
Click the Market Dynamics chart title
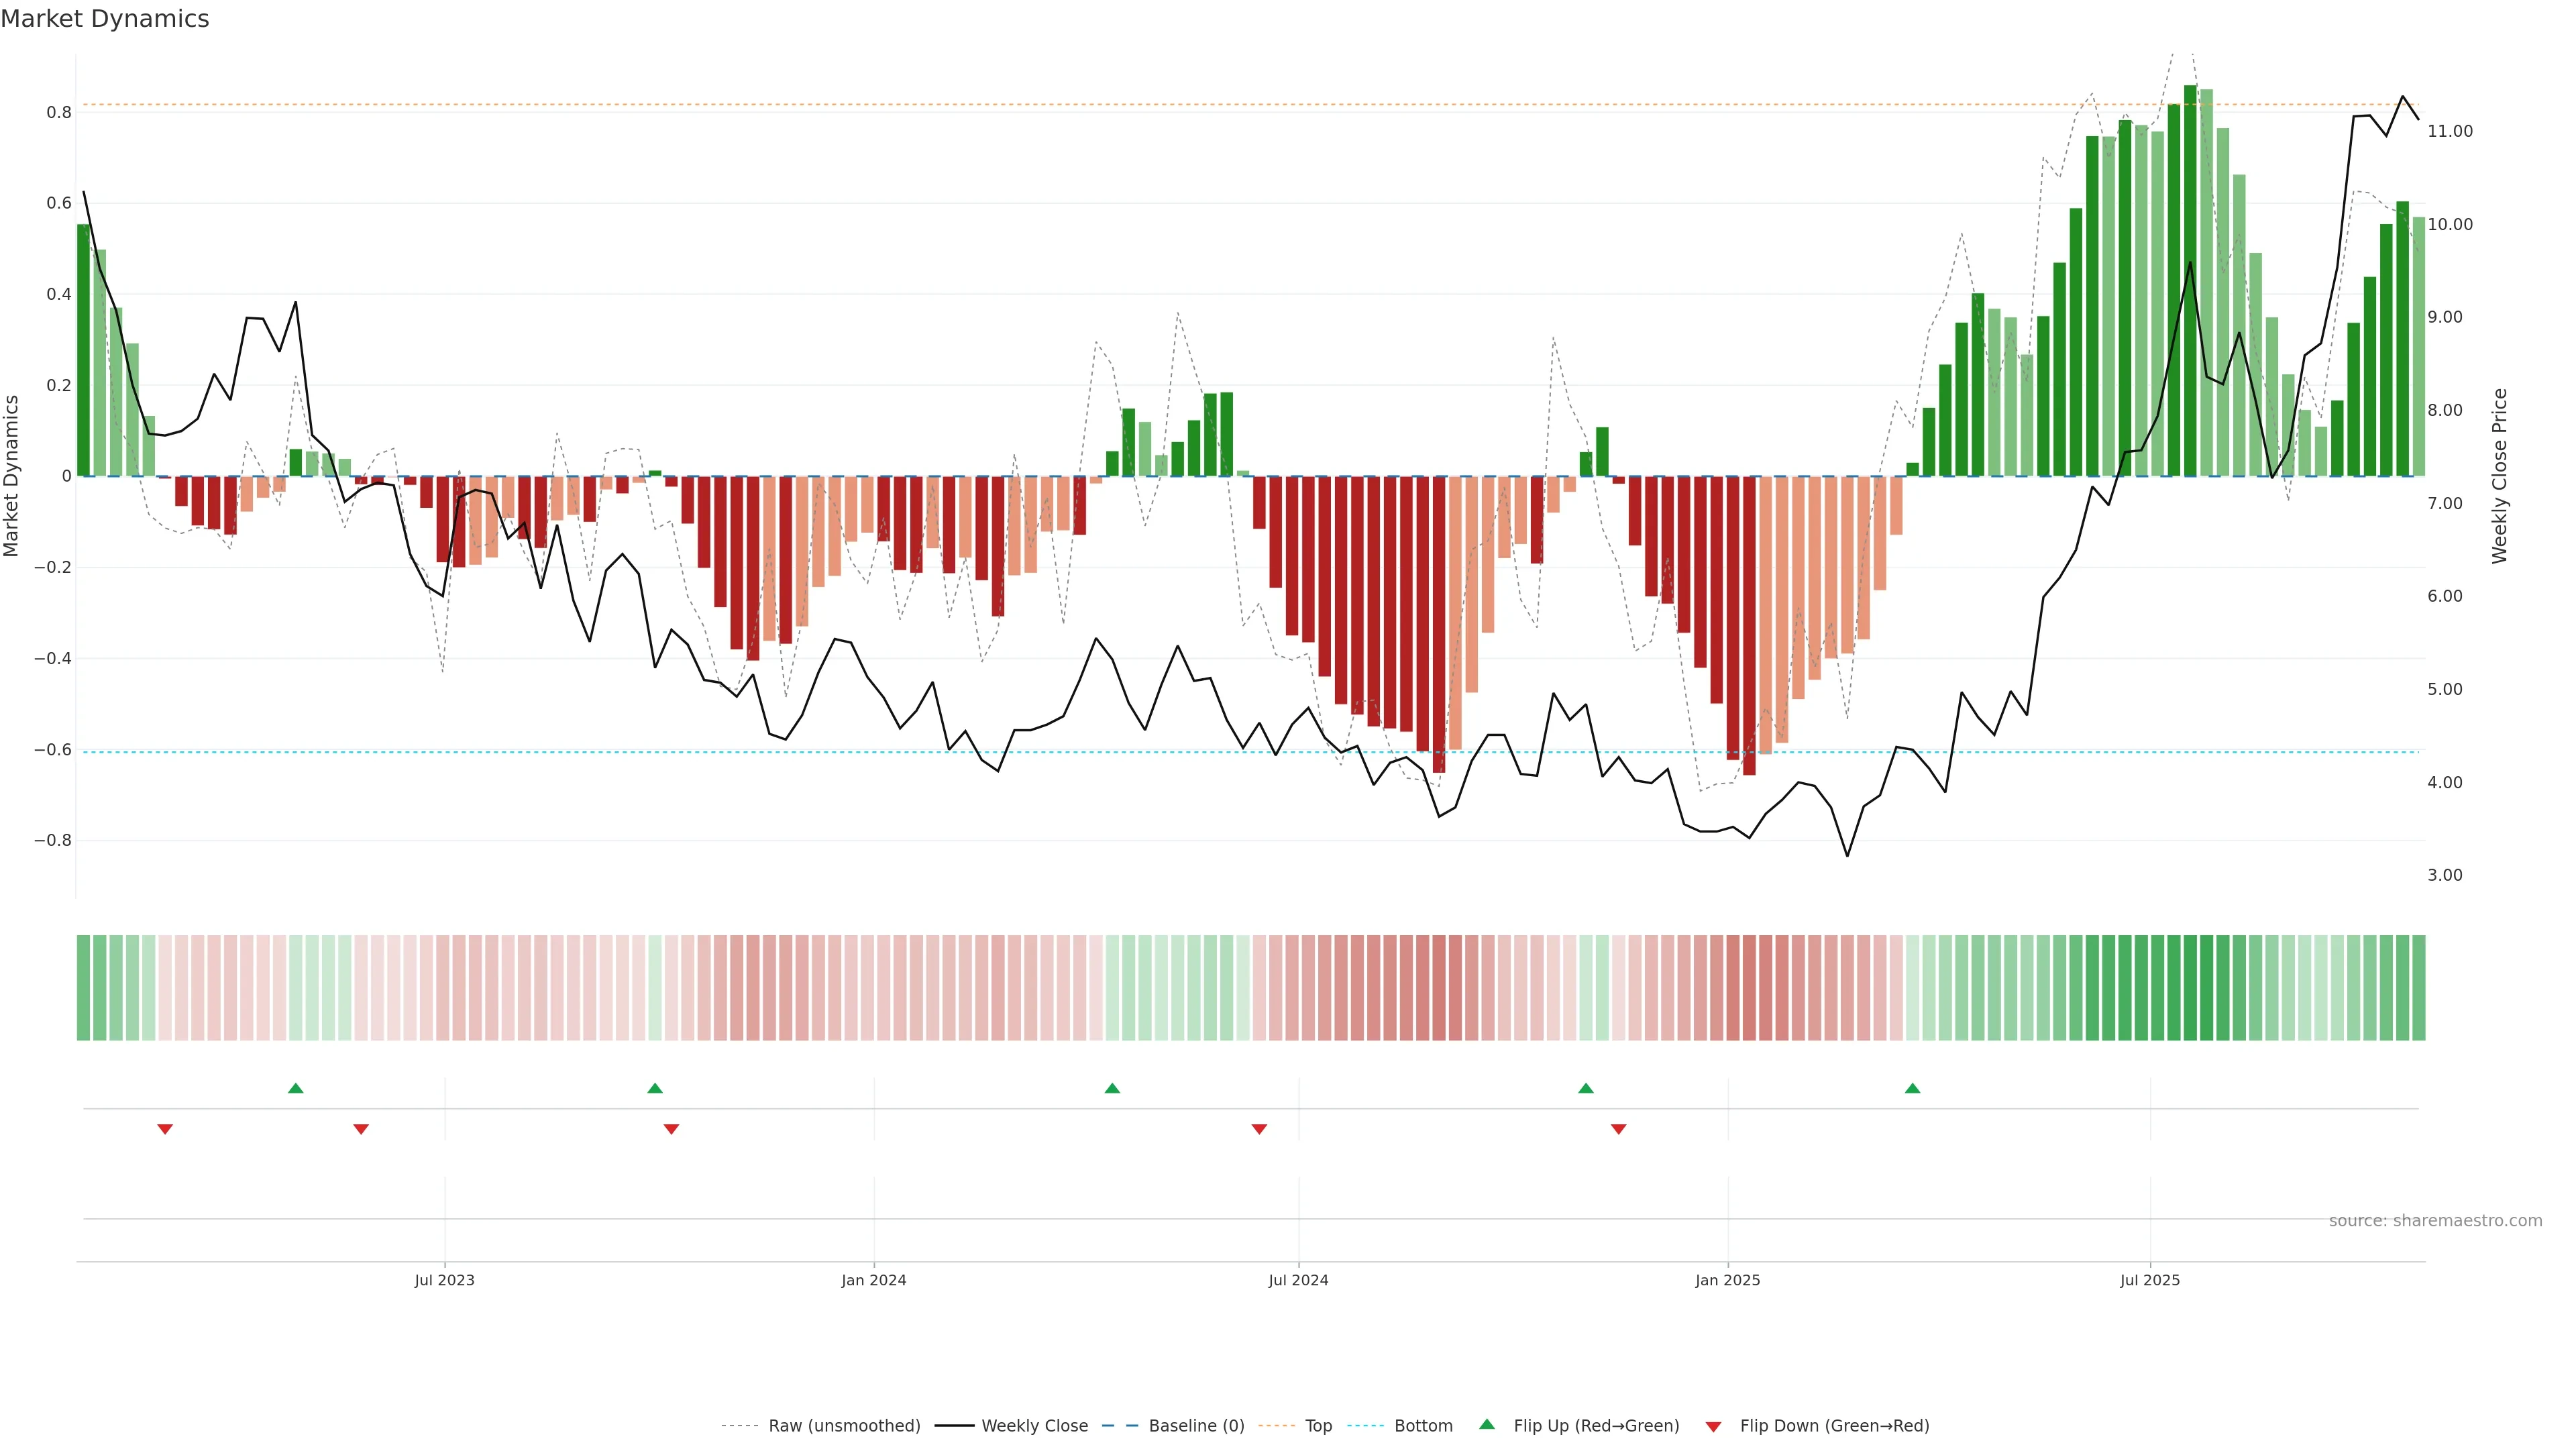point(105,19)
